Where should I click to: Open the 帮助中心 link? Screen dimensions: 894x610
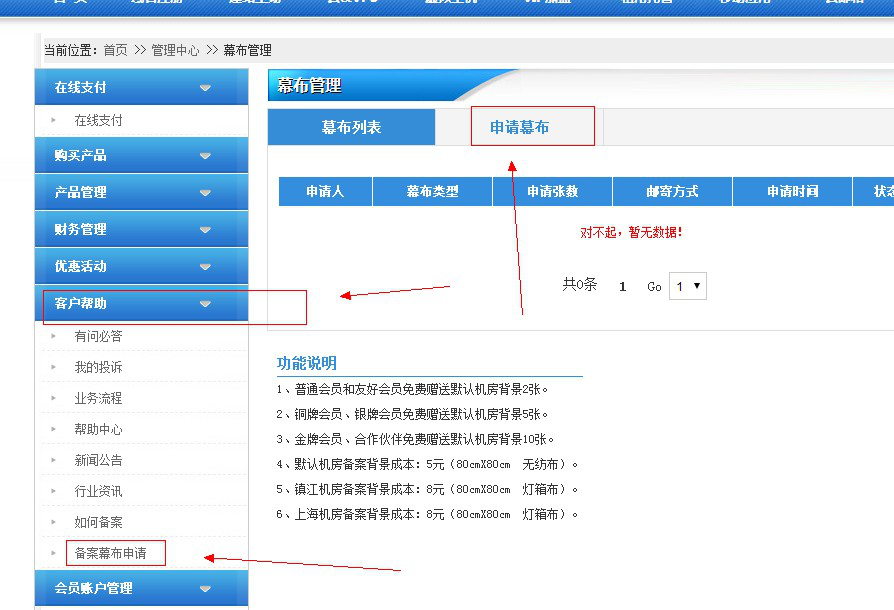click(x=98, y=429)
